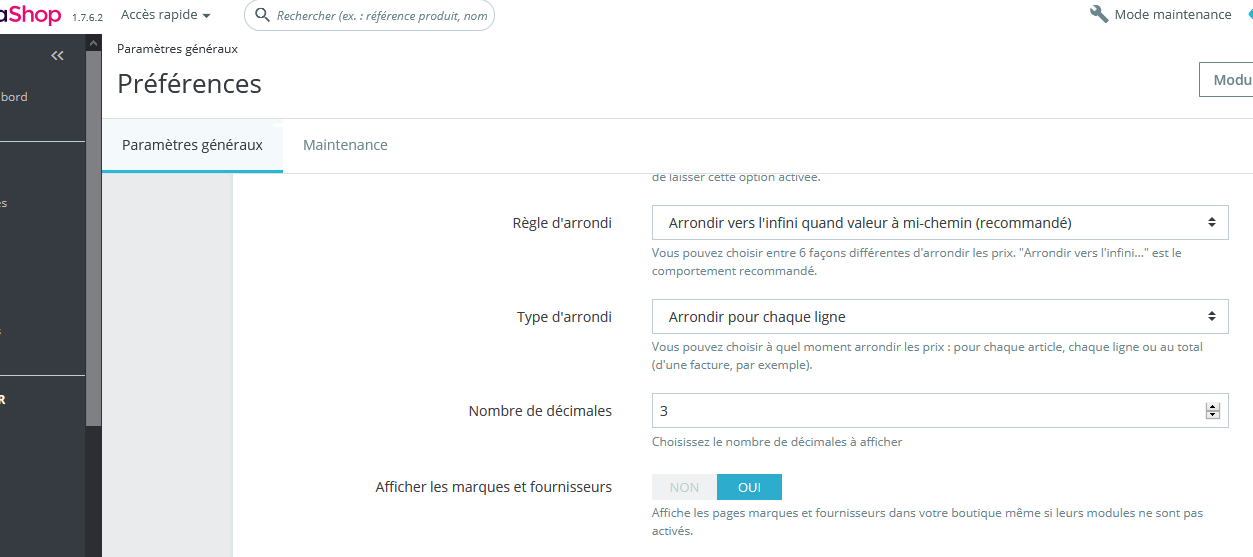This screenshot has height=557, width=1253.
Task: Click the Paramètres généraux breadcrumb
Action: click(x=177, y=48)
